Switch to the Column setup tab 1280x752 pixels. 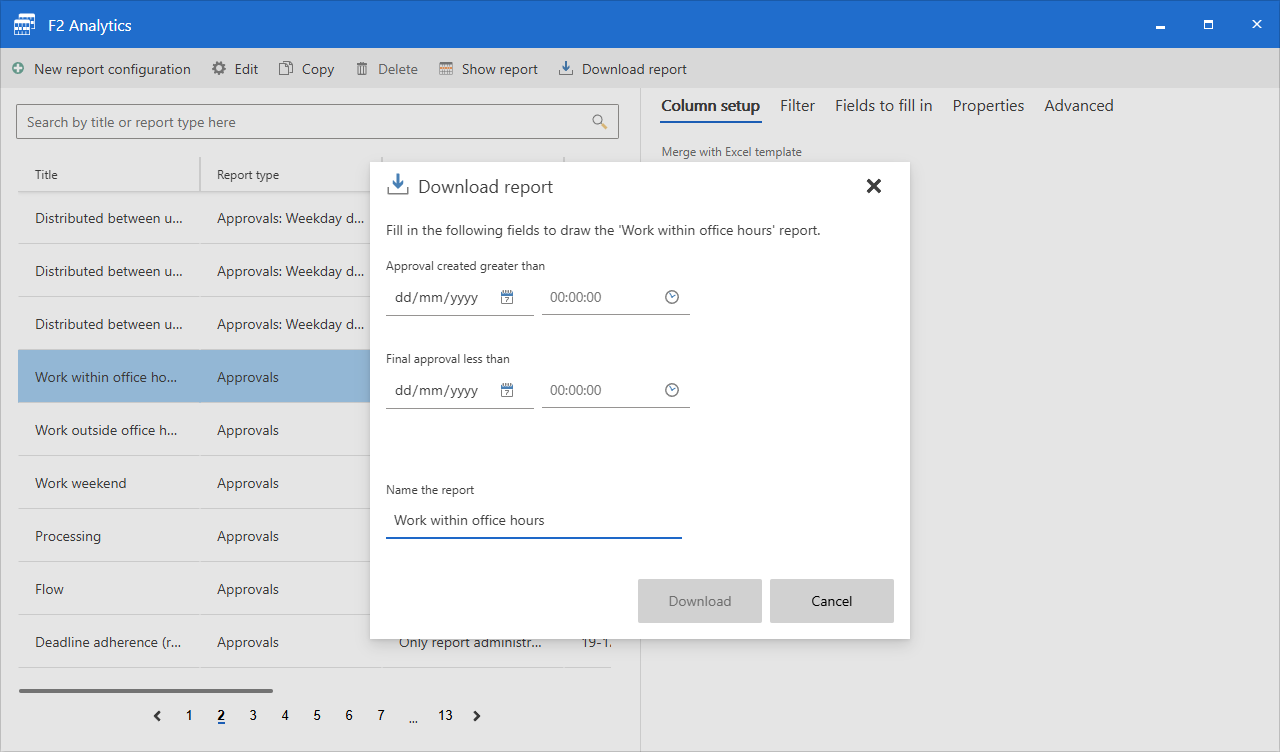pos(711,106)
